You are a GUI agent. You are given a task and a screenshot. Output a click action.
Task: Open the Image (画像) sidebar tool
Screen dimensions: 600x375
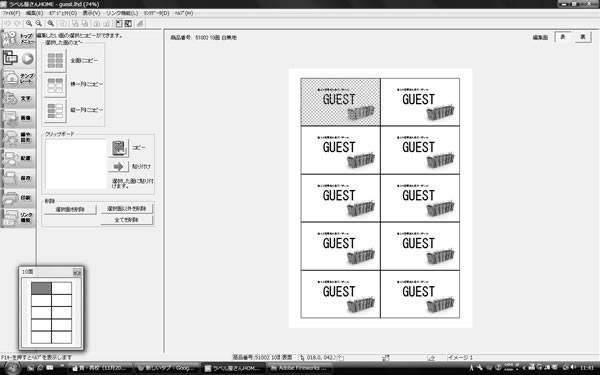tap(18, 118)
